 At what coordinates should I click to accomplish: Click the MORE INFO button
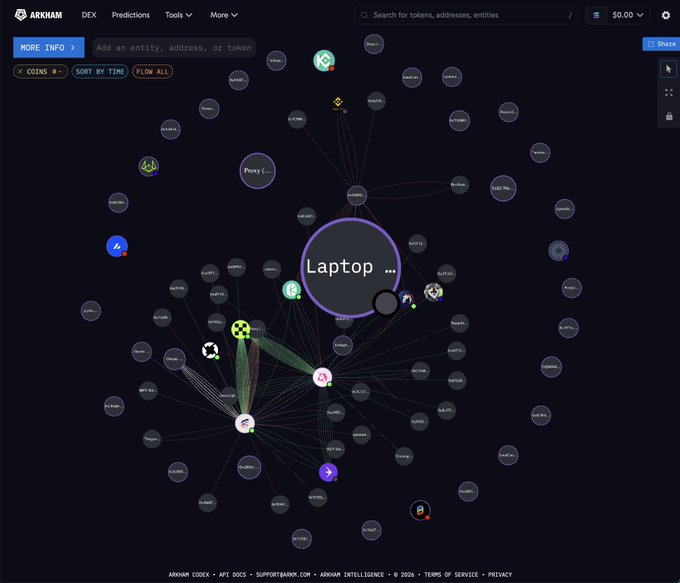coord(49,47)
